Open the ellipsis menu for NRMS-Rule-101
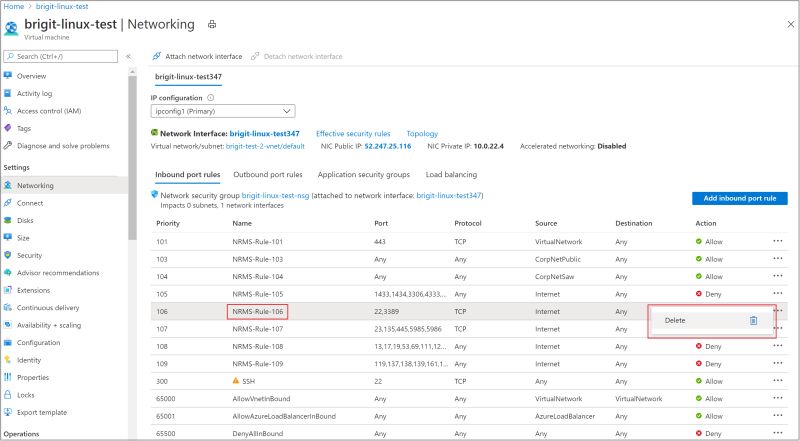Image resolution: width=800 pixels, height=441 pixels. [x=777, y=240]
